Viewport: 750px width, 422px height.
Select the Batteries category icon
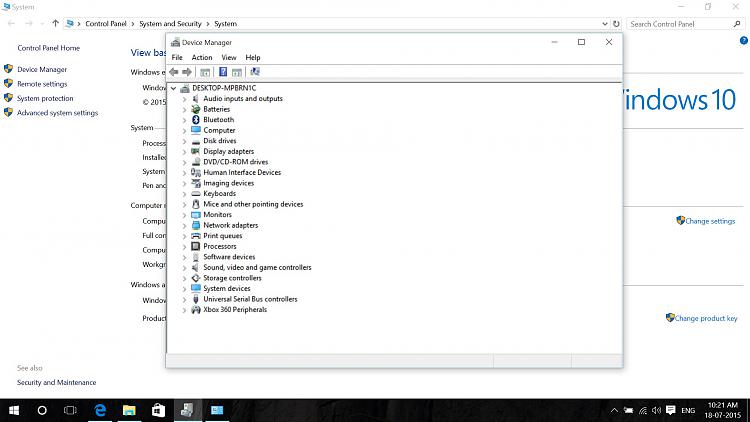196,109
